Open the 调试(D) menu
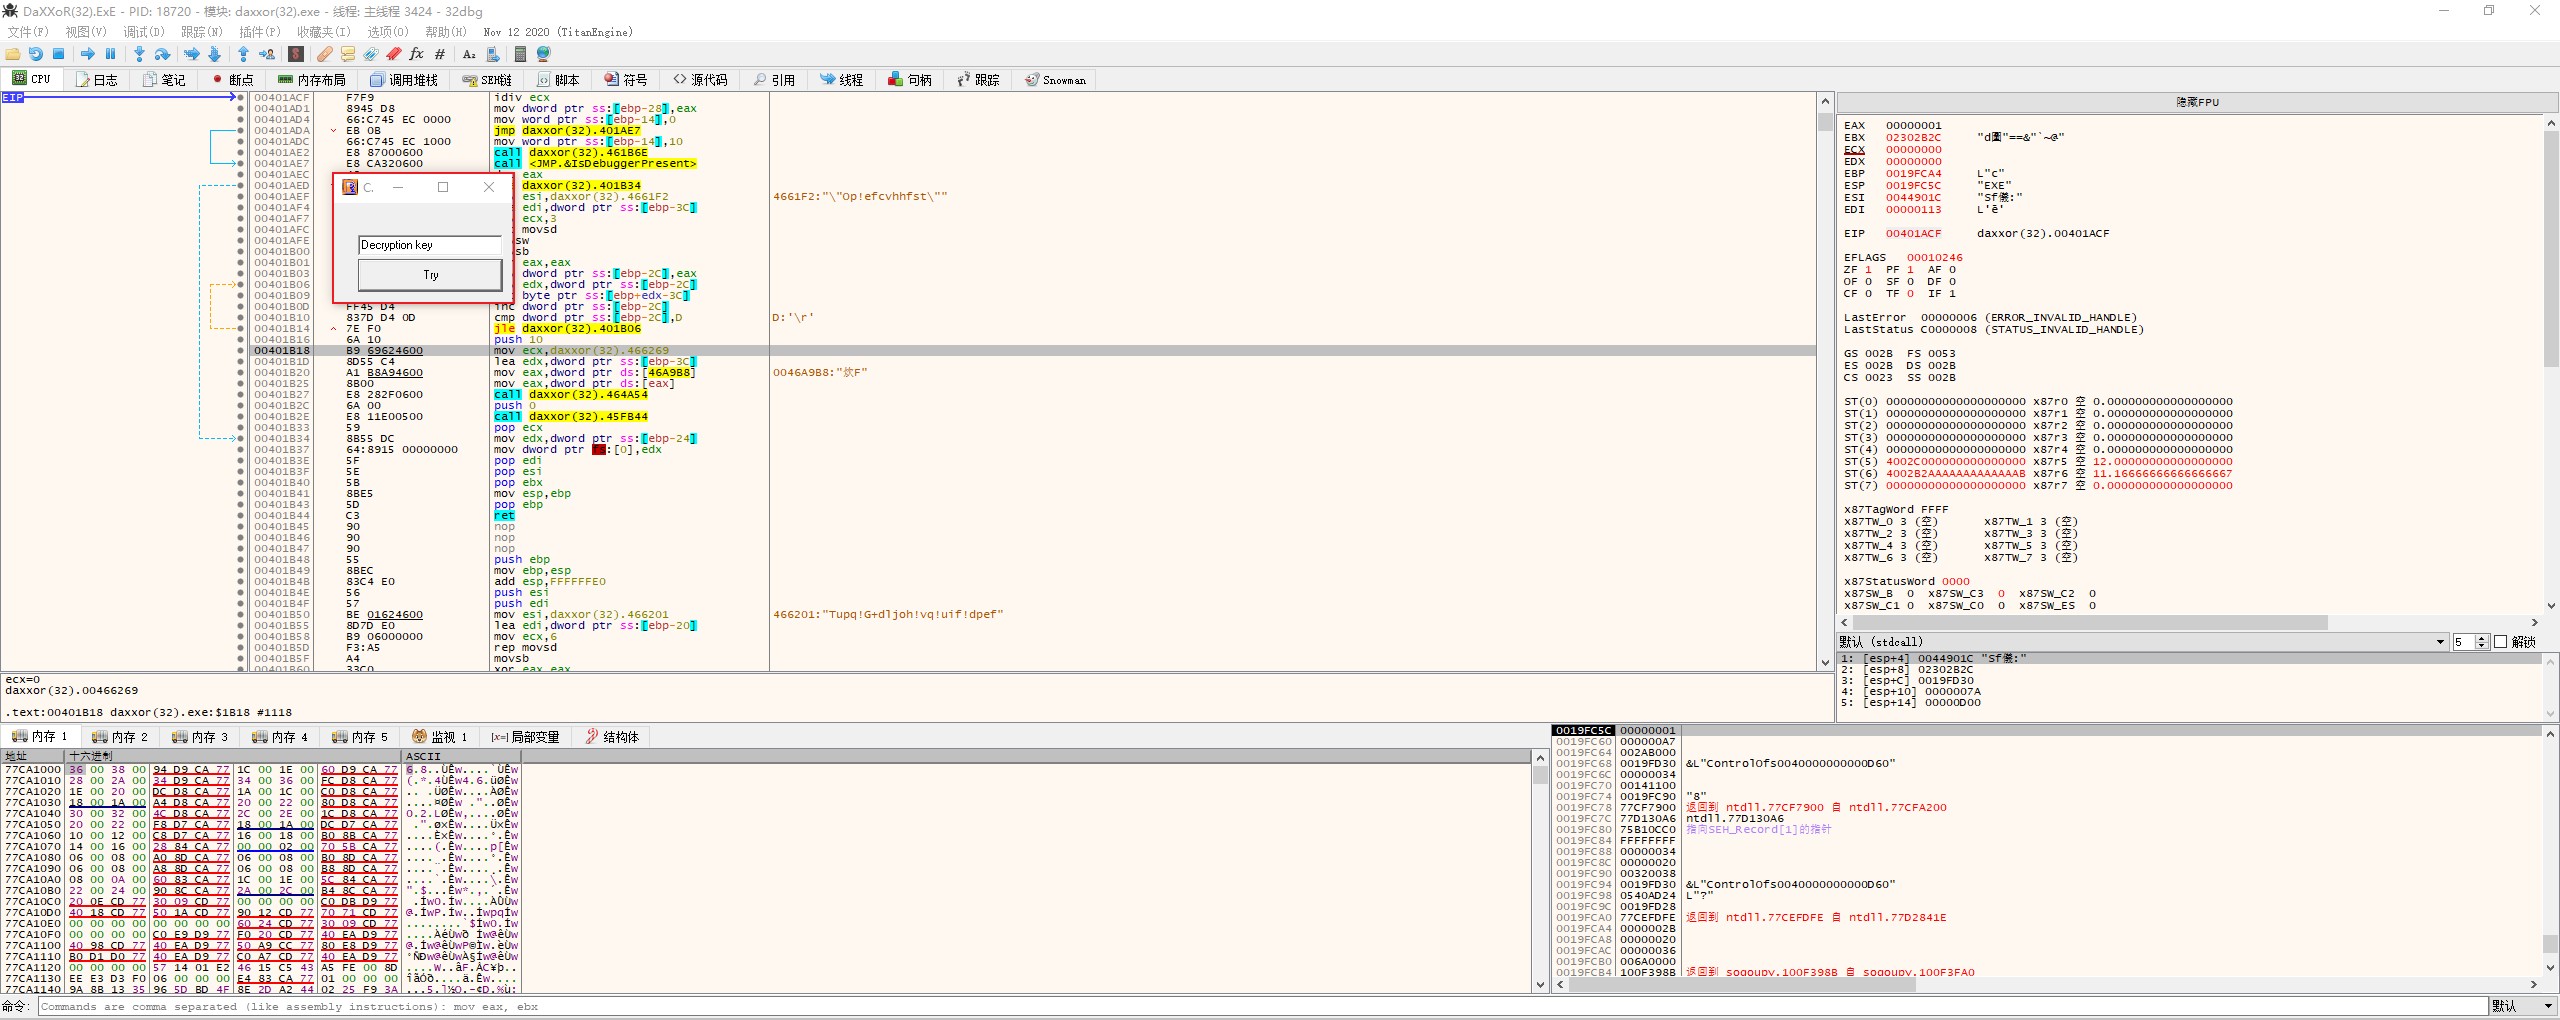This screenshot has height=1020, width=2560. click(x=143, y=32)
